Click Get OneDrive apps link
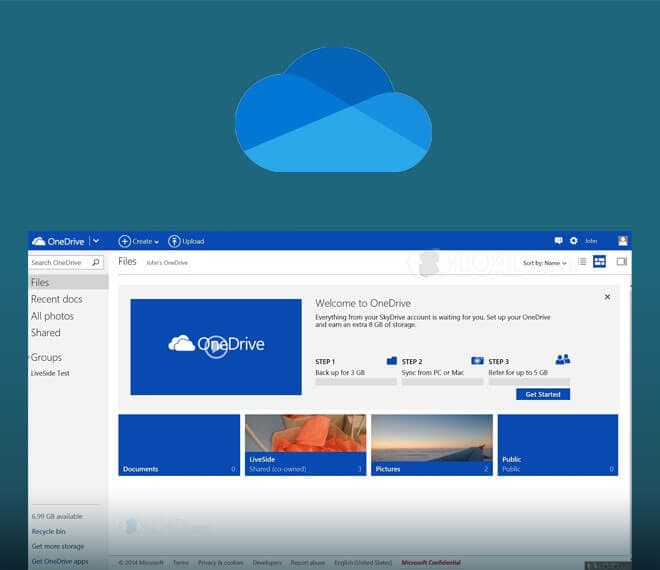This screenshot has height=570, width=660. pos(60,562)
